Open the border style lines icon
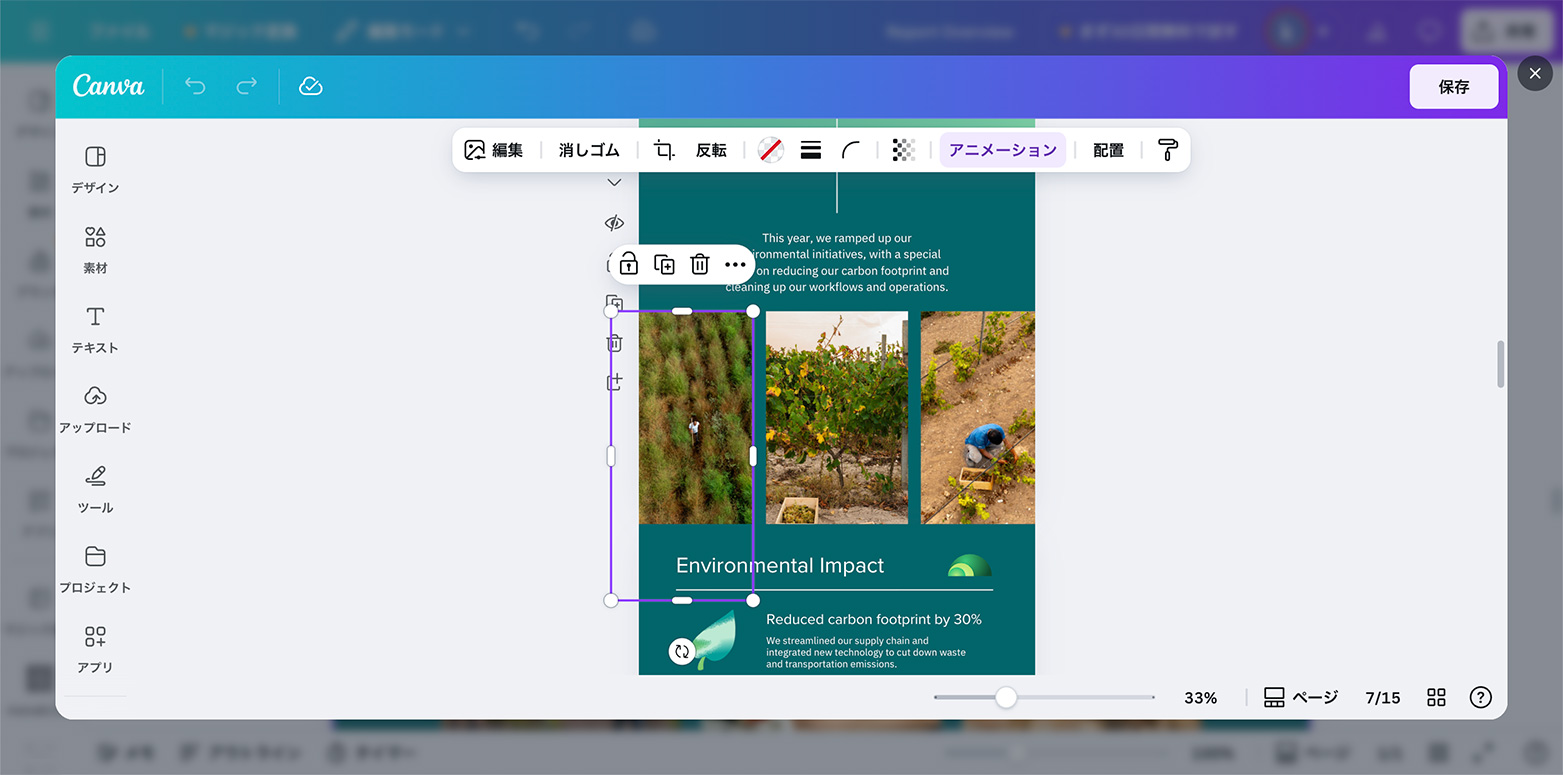 click(811, 150)
